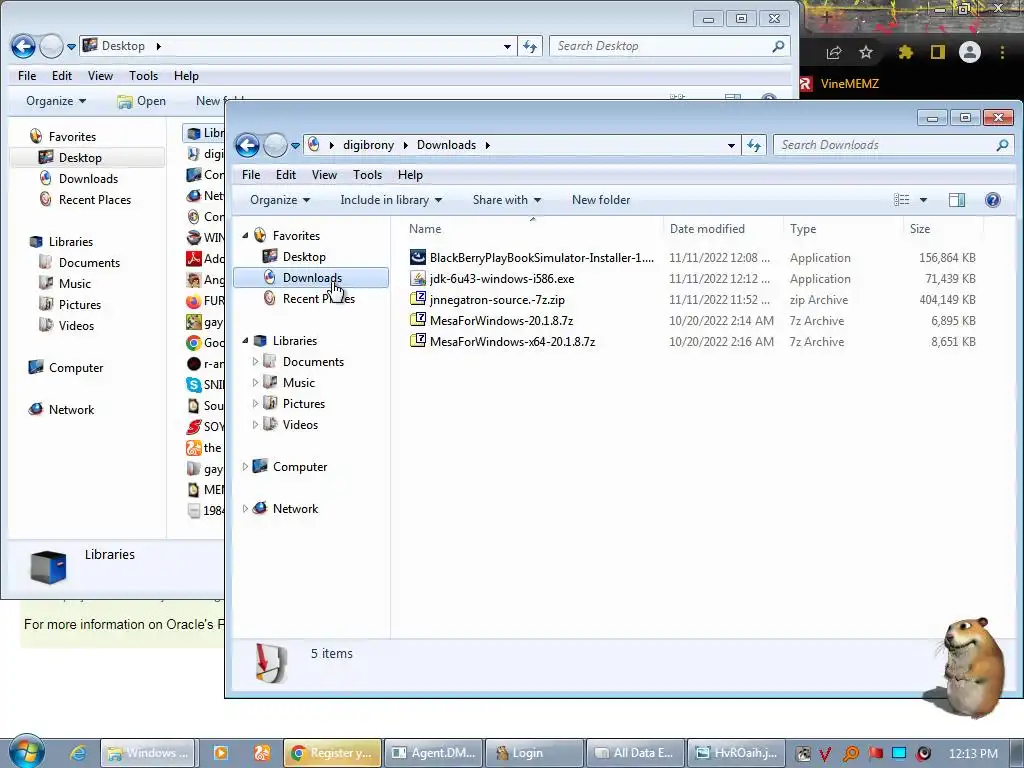Go back in the Downloads window

click(248, 145)
